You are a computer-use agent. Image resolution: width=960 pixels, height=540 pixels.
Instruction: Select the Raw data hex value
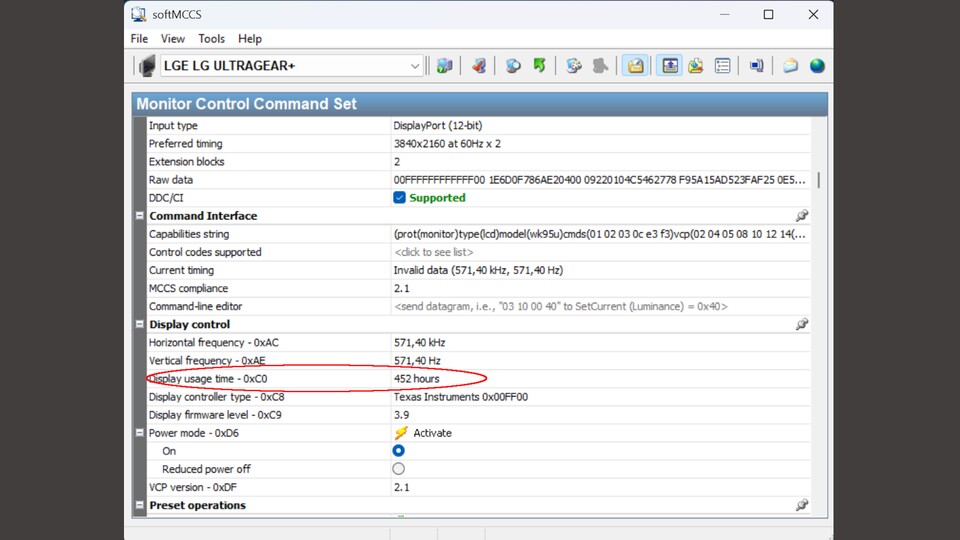599,180
